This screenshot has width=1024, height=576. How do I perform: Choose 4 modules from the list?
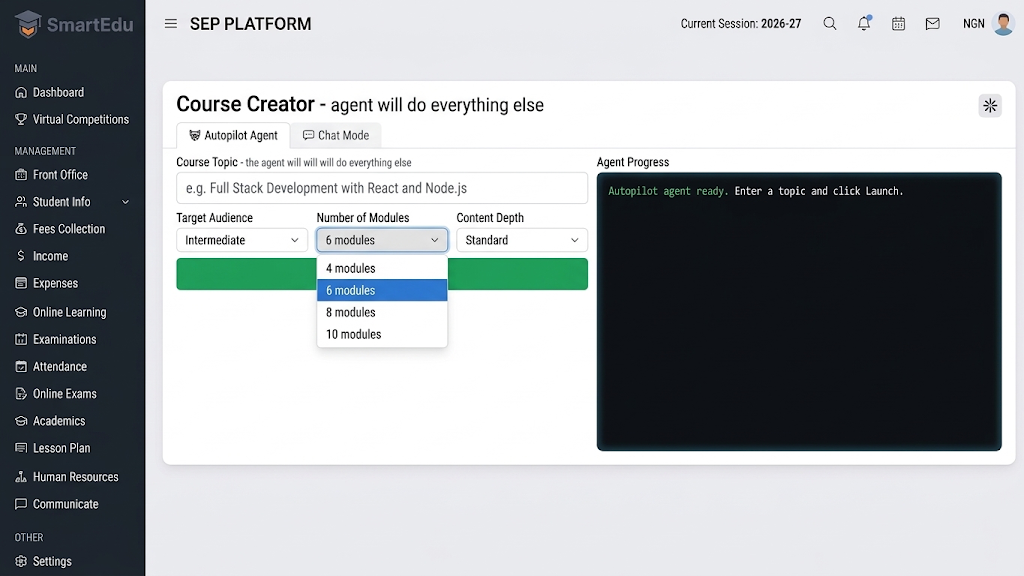click(x=382, y=268)
